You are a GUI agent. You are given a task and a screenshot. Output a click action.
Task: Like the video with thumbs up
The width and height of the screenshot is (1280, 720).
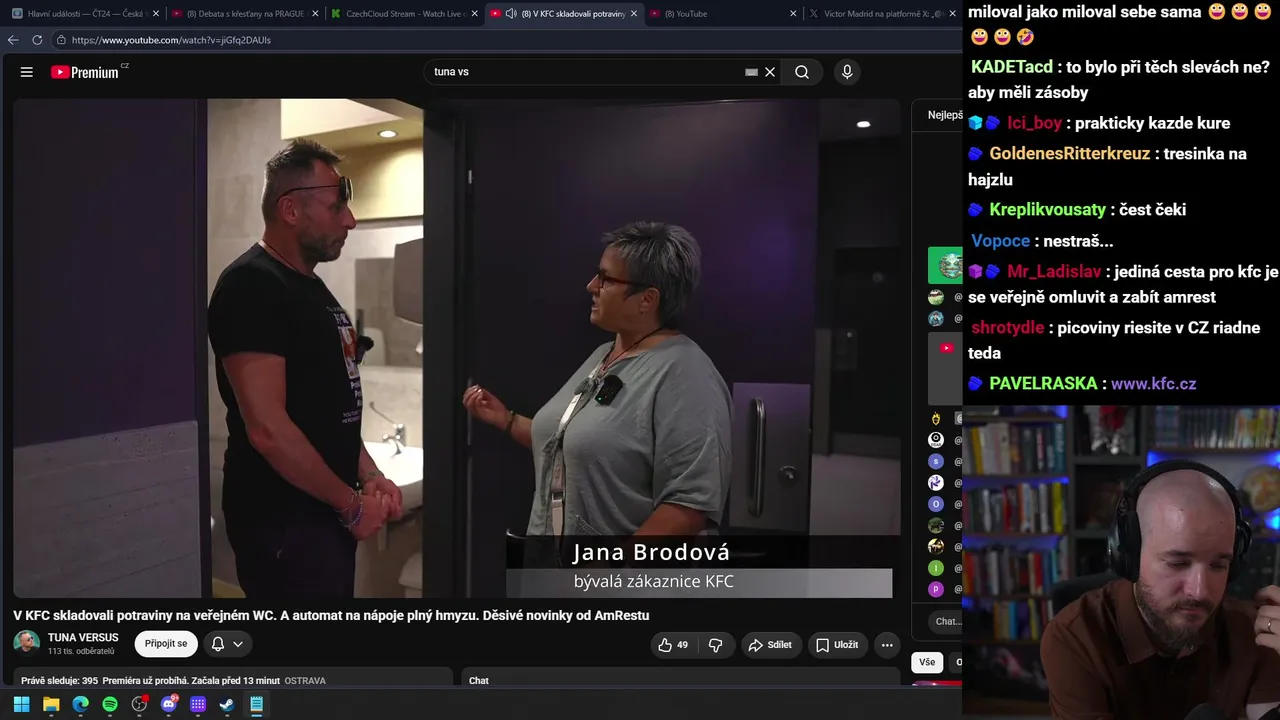[x=672, y=645]
